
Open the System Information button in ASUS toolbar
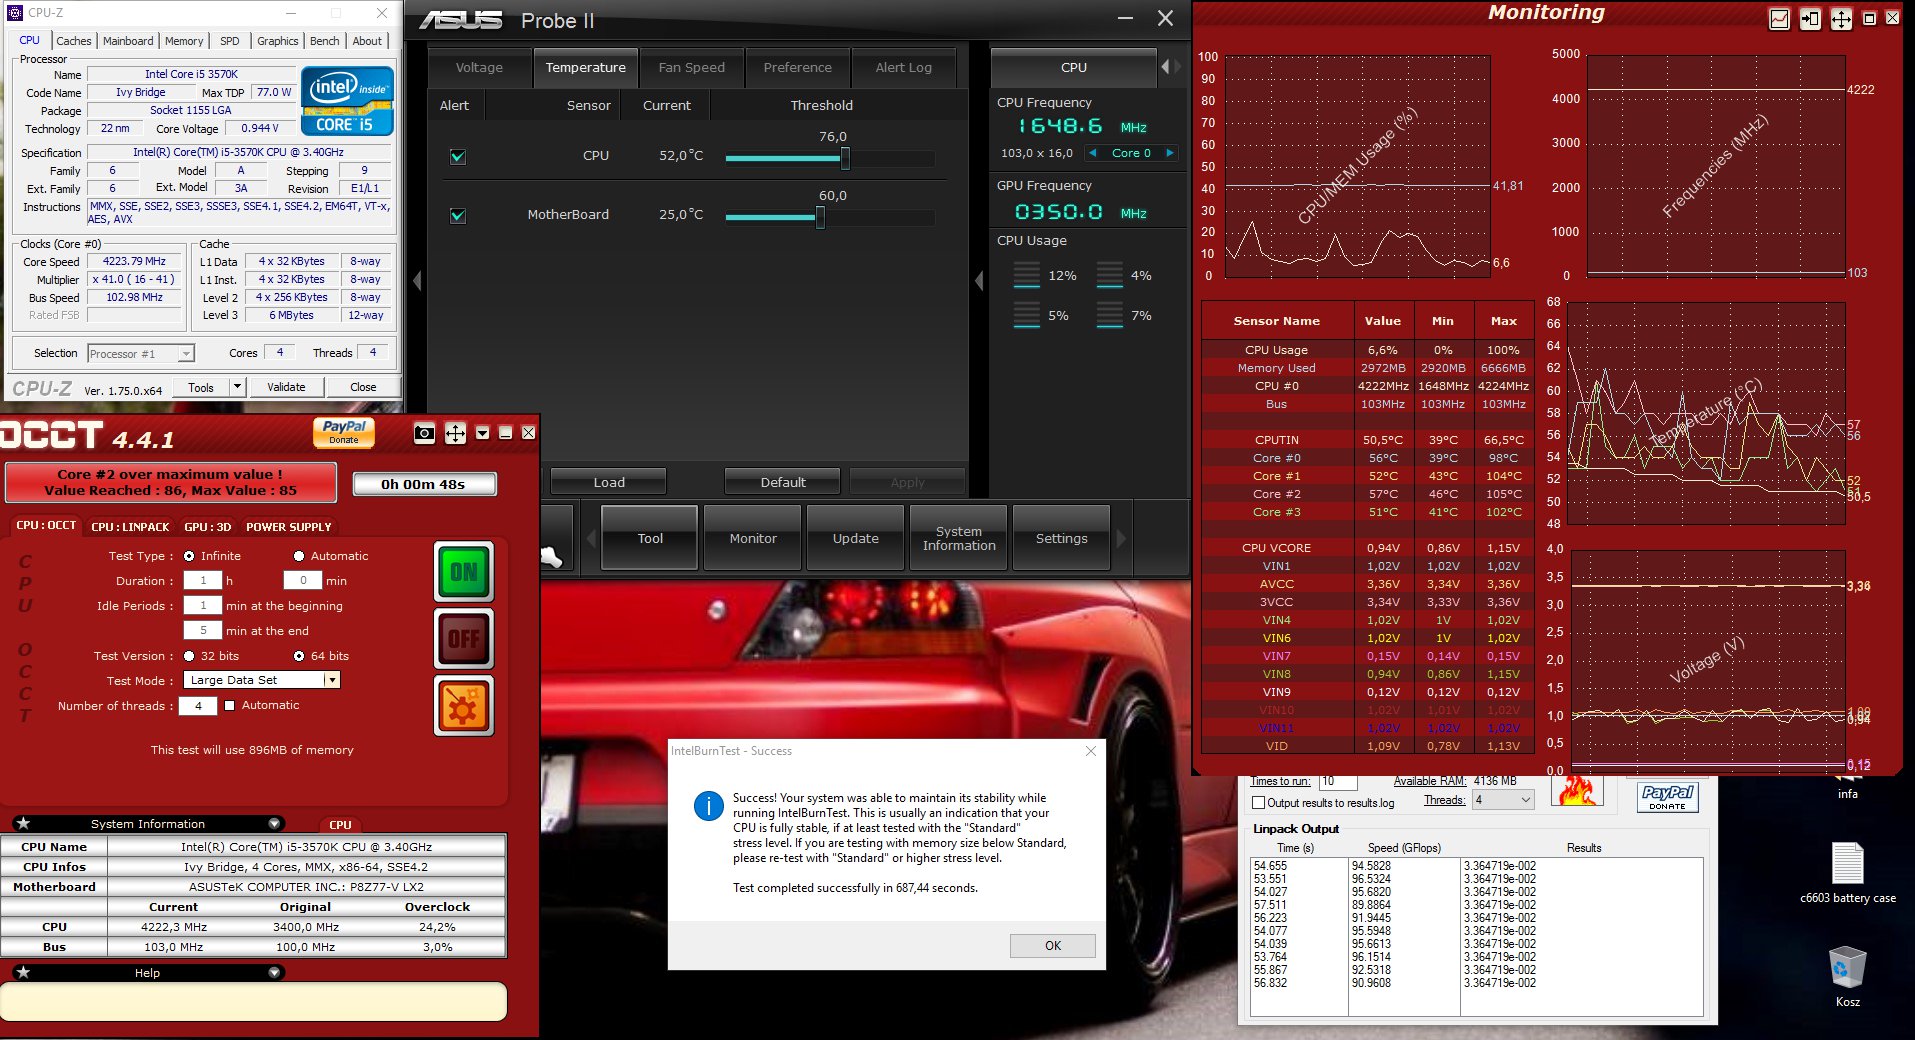coord(959,538)
